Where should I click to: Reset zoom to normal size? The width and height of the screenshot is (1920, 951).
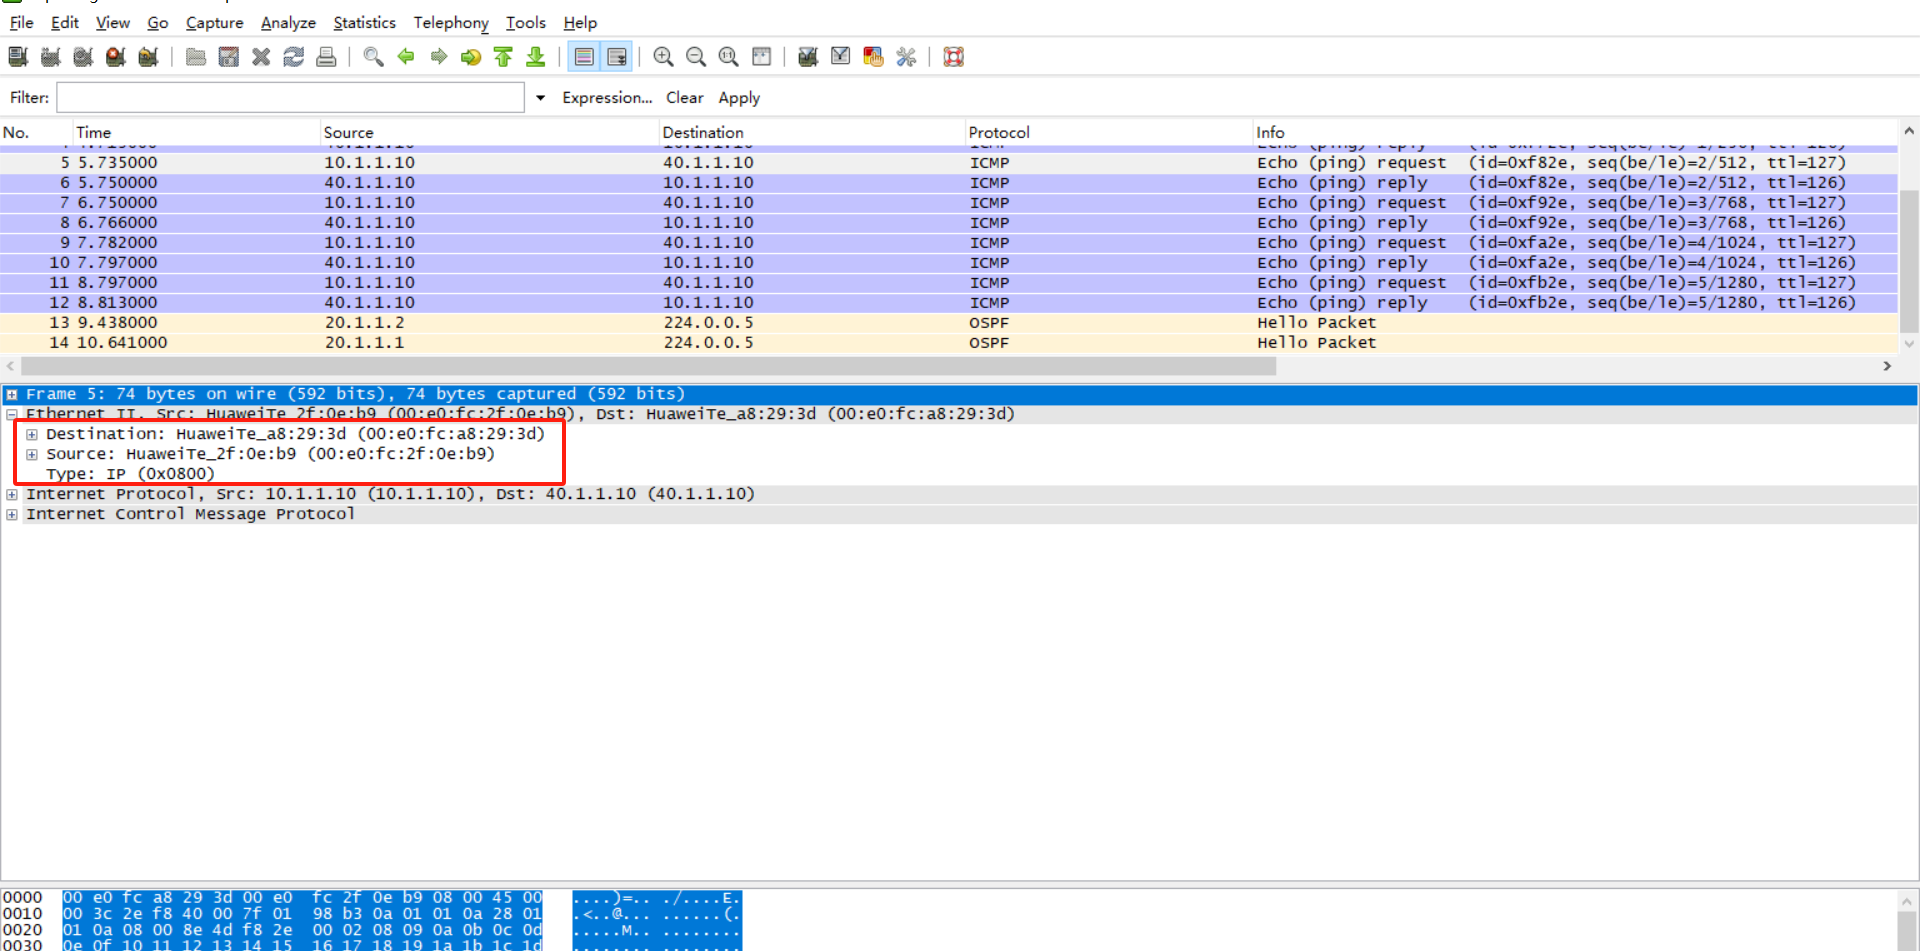729,57
